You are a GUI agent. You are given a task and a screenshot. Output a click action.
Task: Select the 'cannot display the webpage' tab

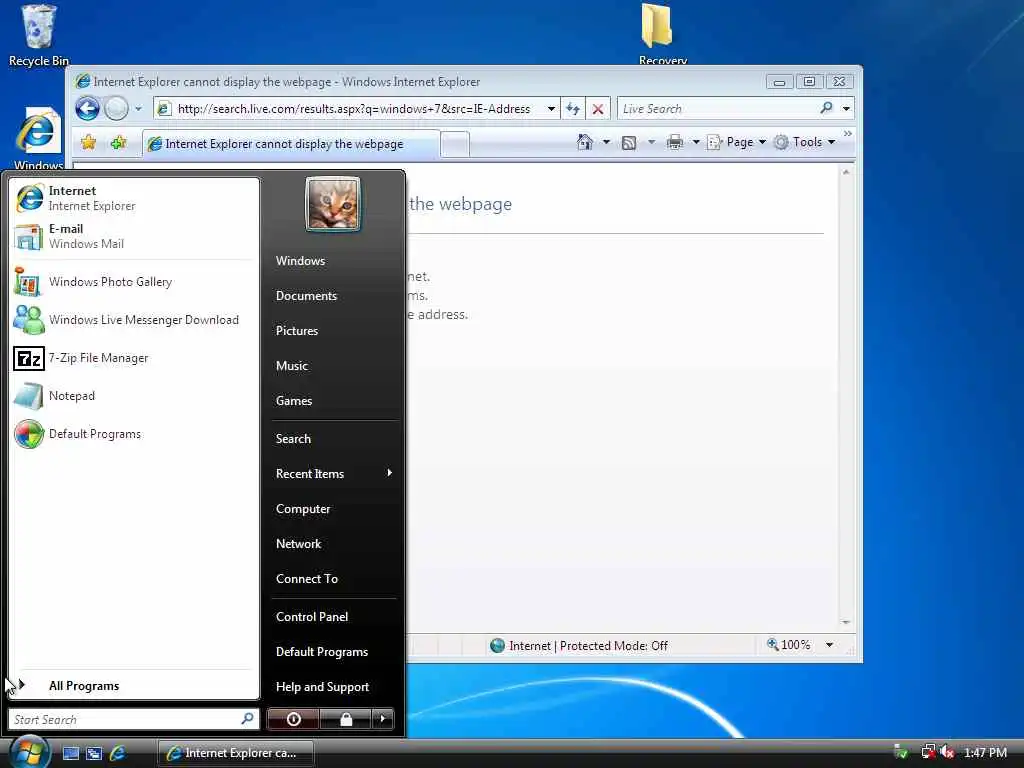[x=291, y=144]
